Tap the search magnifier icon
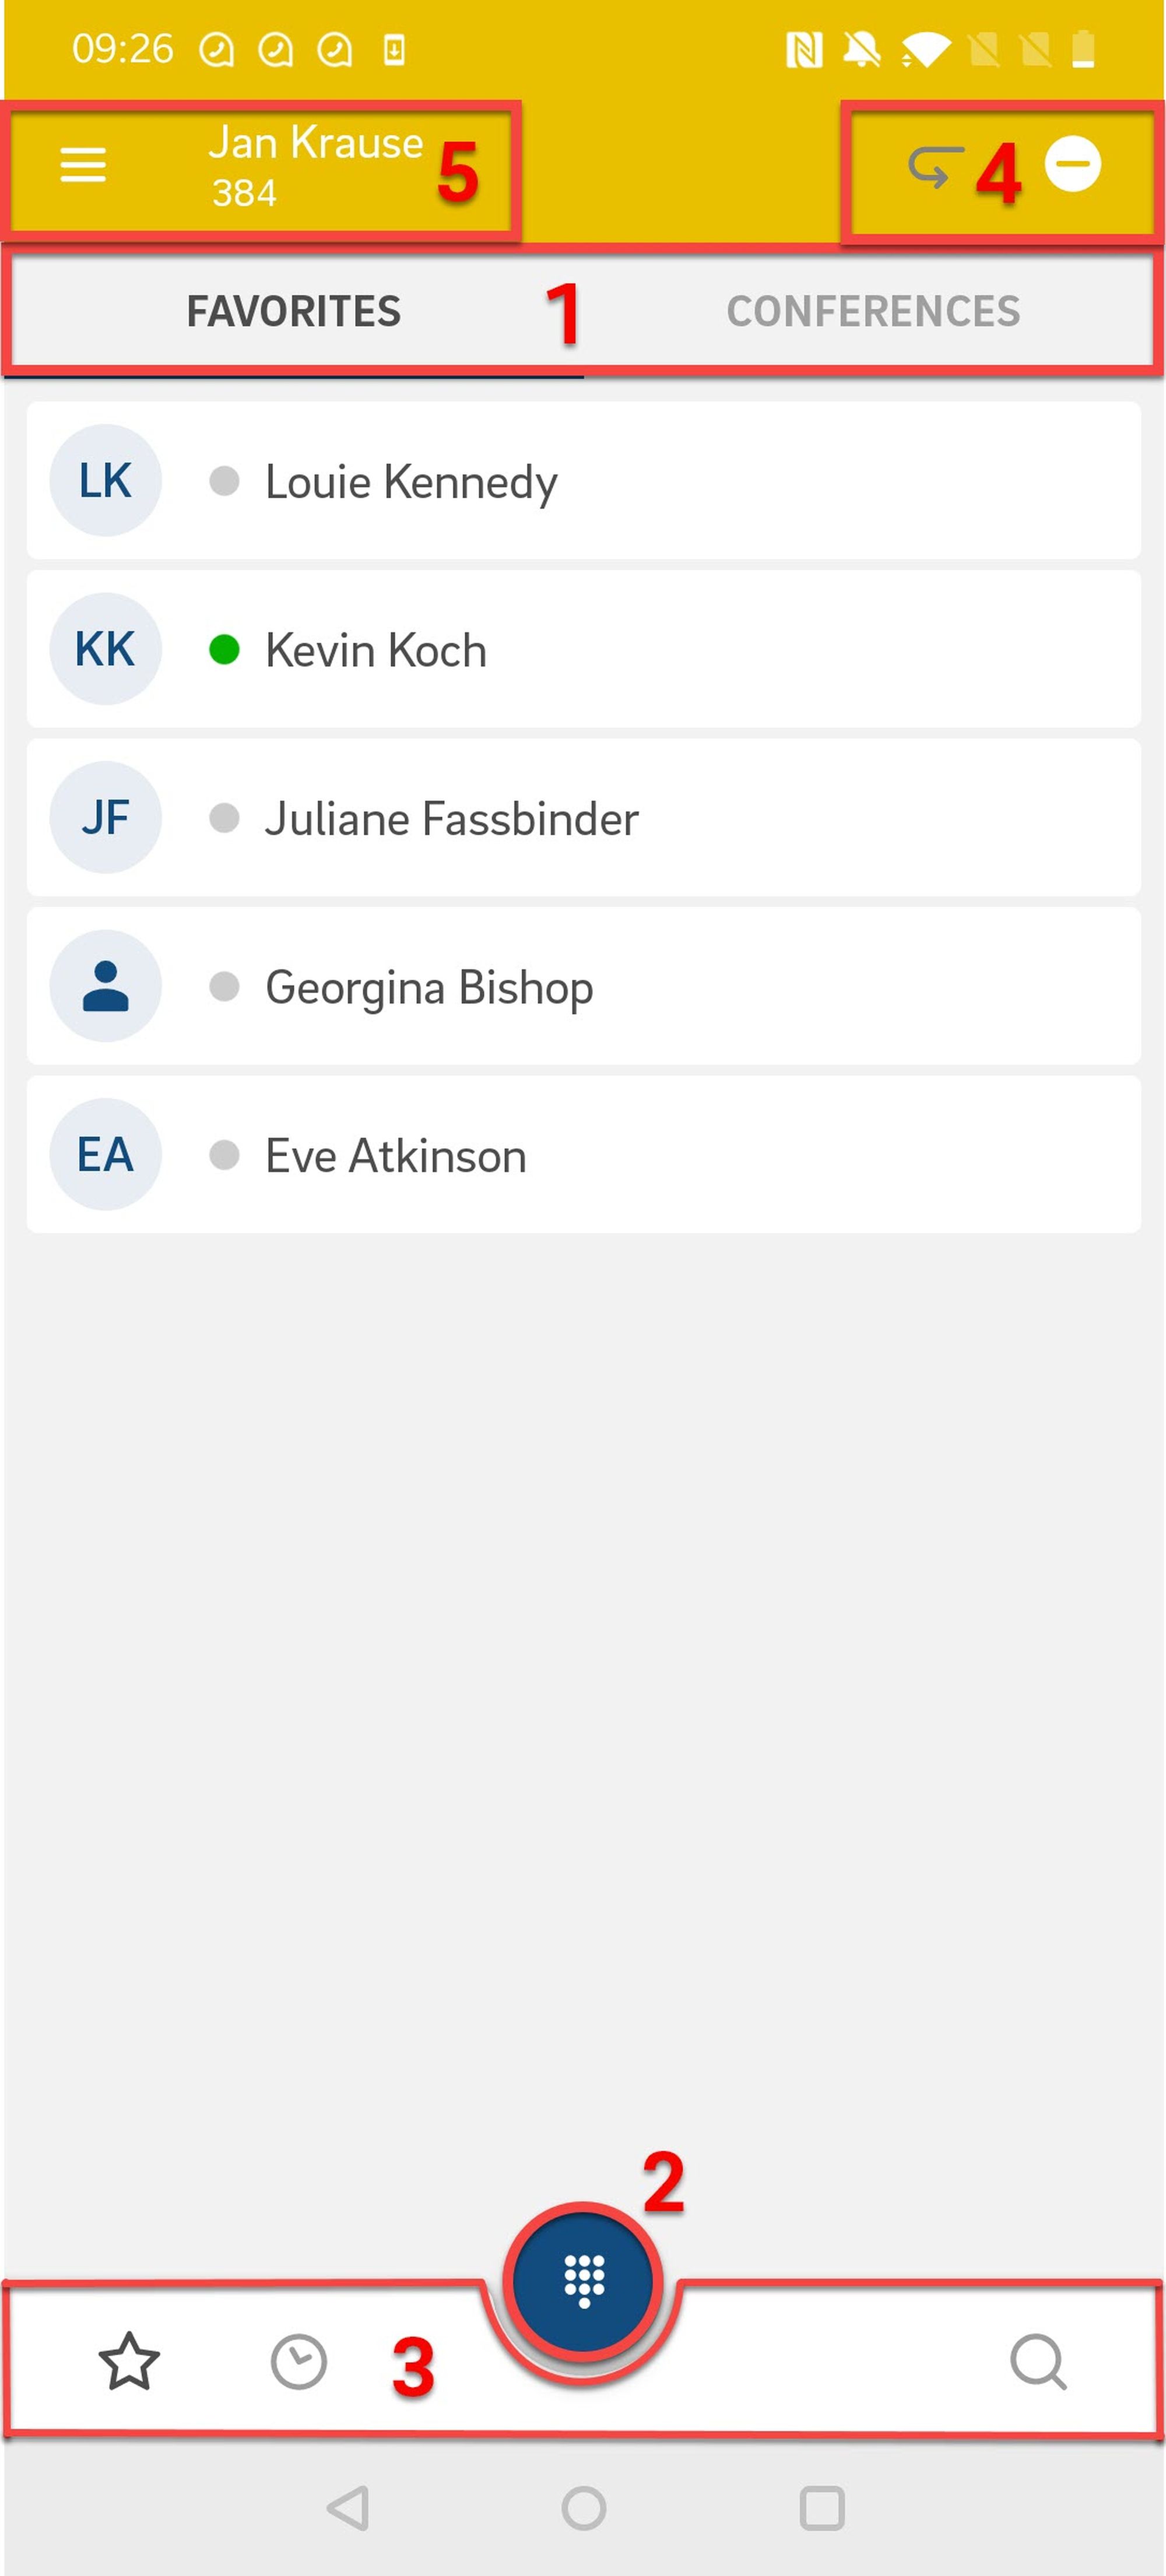 (1037, 2362)
